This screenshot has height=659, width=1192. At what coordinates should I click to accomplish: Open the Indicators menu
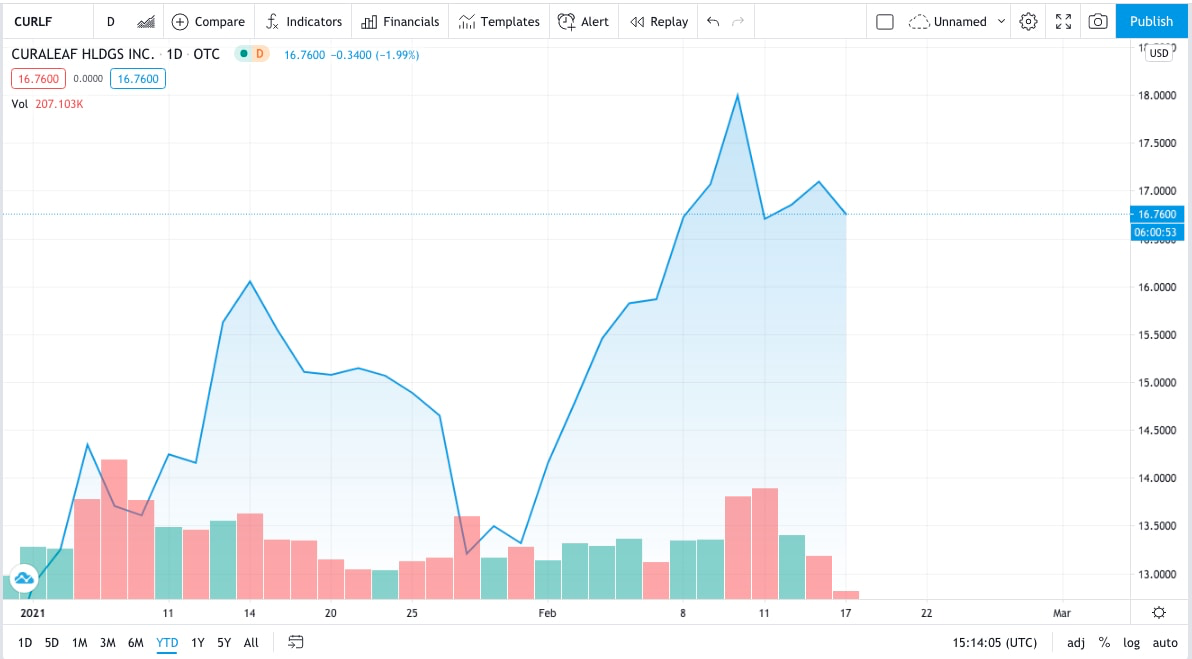point(303,22)
